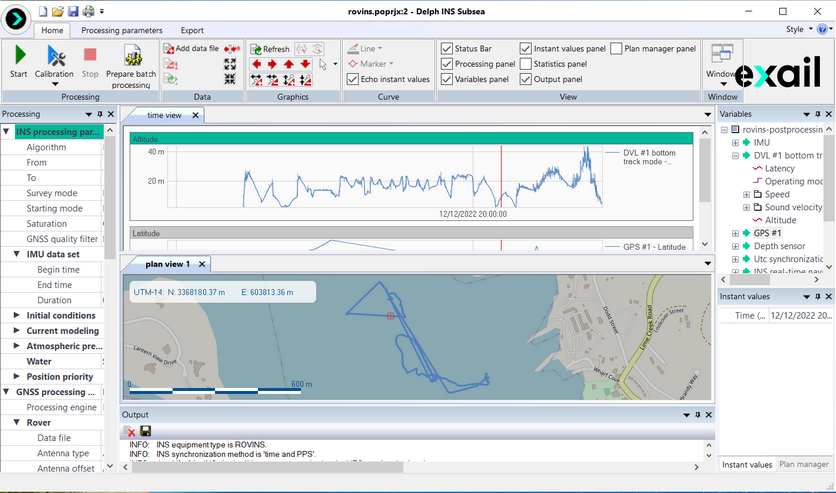Click the Open folder icon in the title bar
The image size is (836, 493).
pyautogui.click(x=57, y=11)
